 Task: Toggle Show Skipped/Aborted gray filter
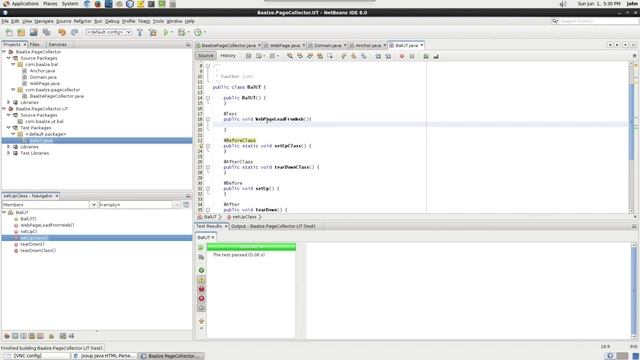201,308
